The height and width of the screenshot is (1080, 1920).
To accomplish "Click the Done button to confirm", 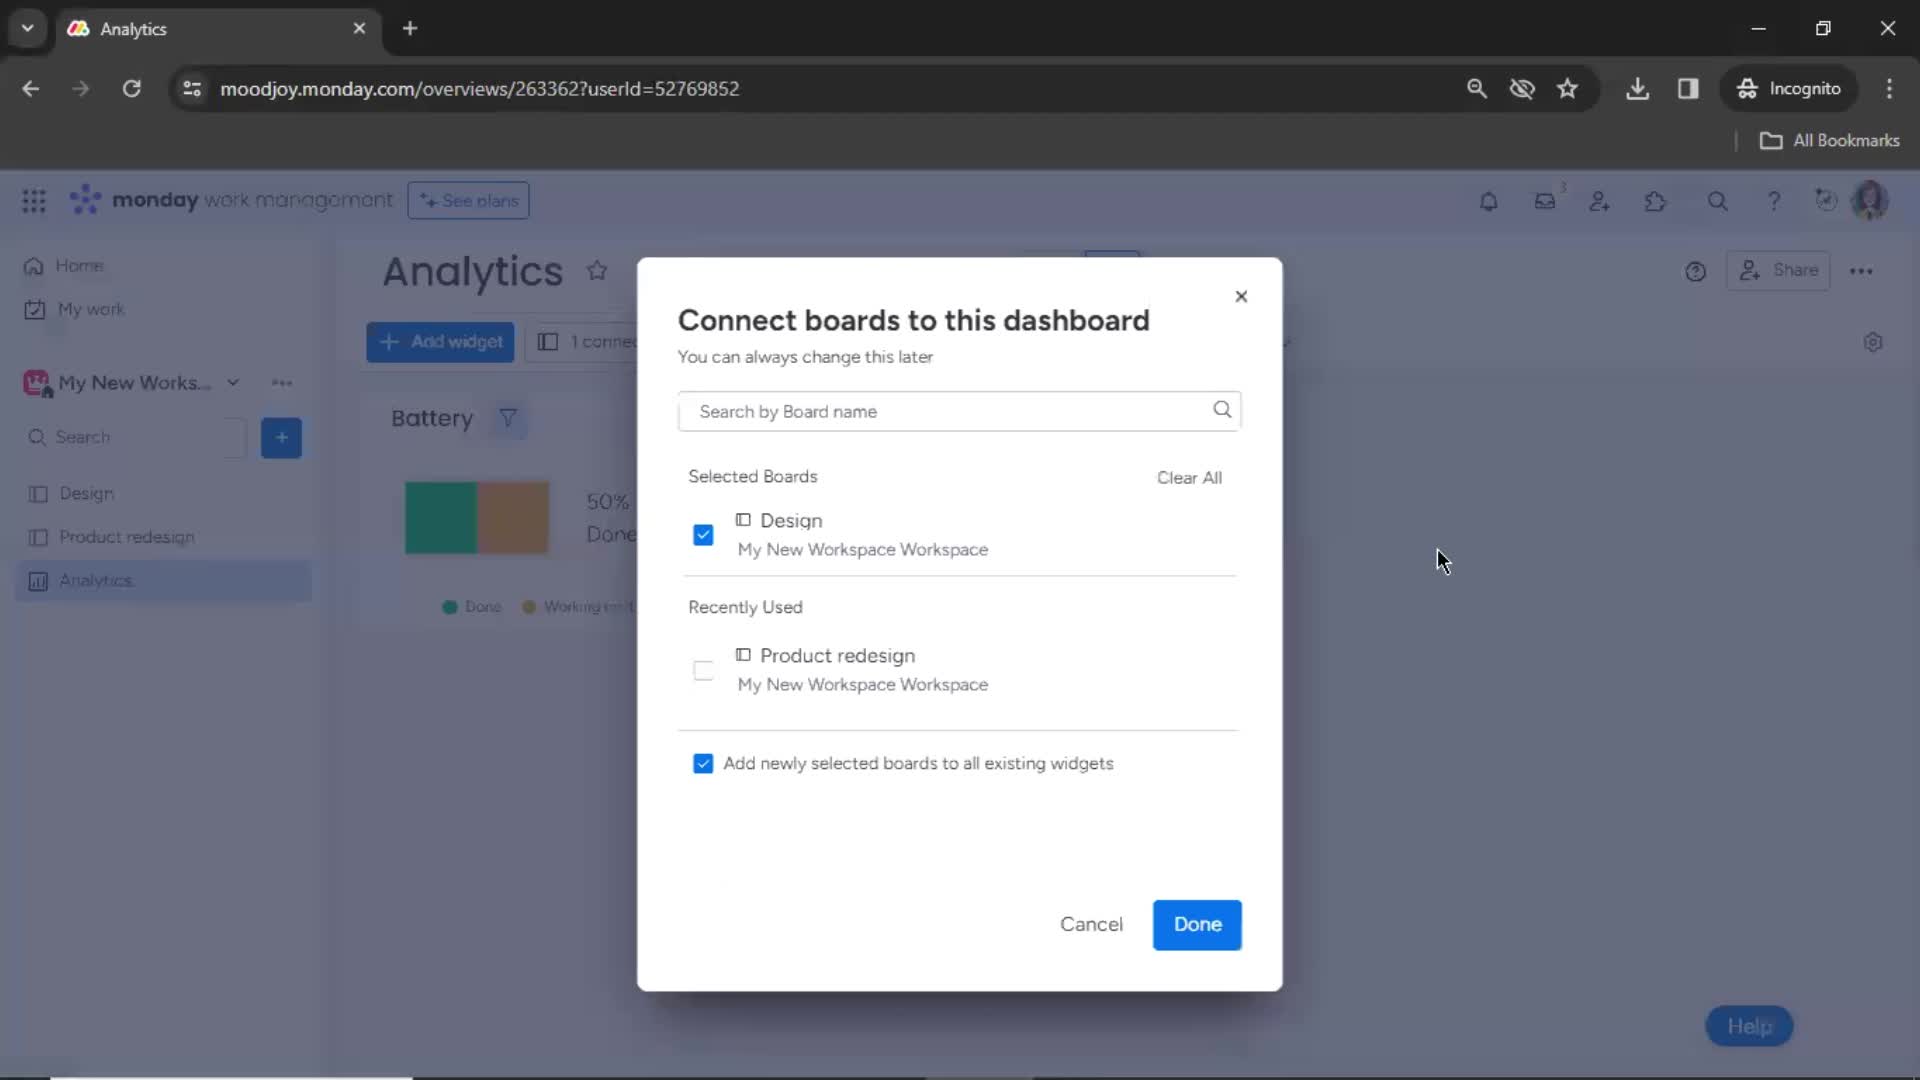I will point(1197,924).
